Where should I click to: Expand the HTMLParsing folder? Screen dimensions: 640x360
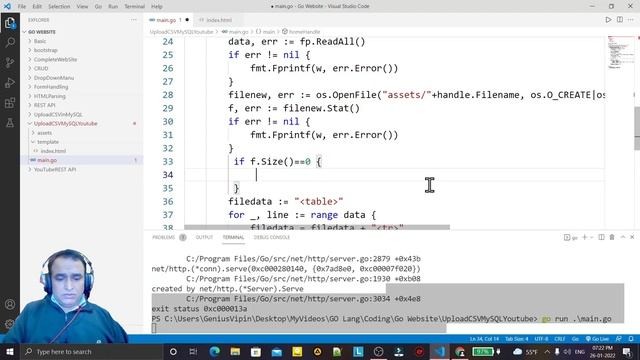49,96
